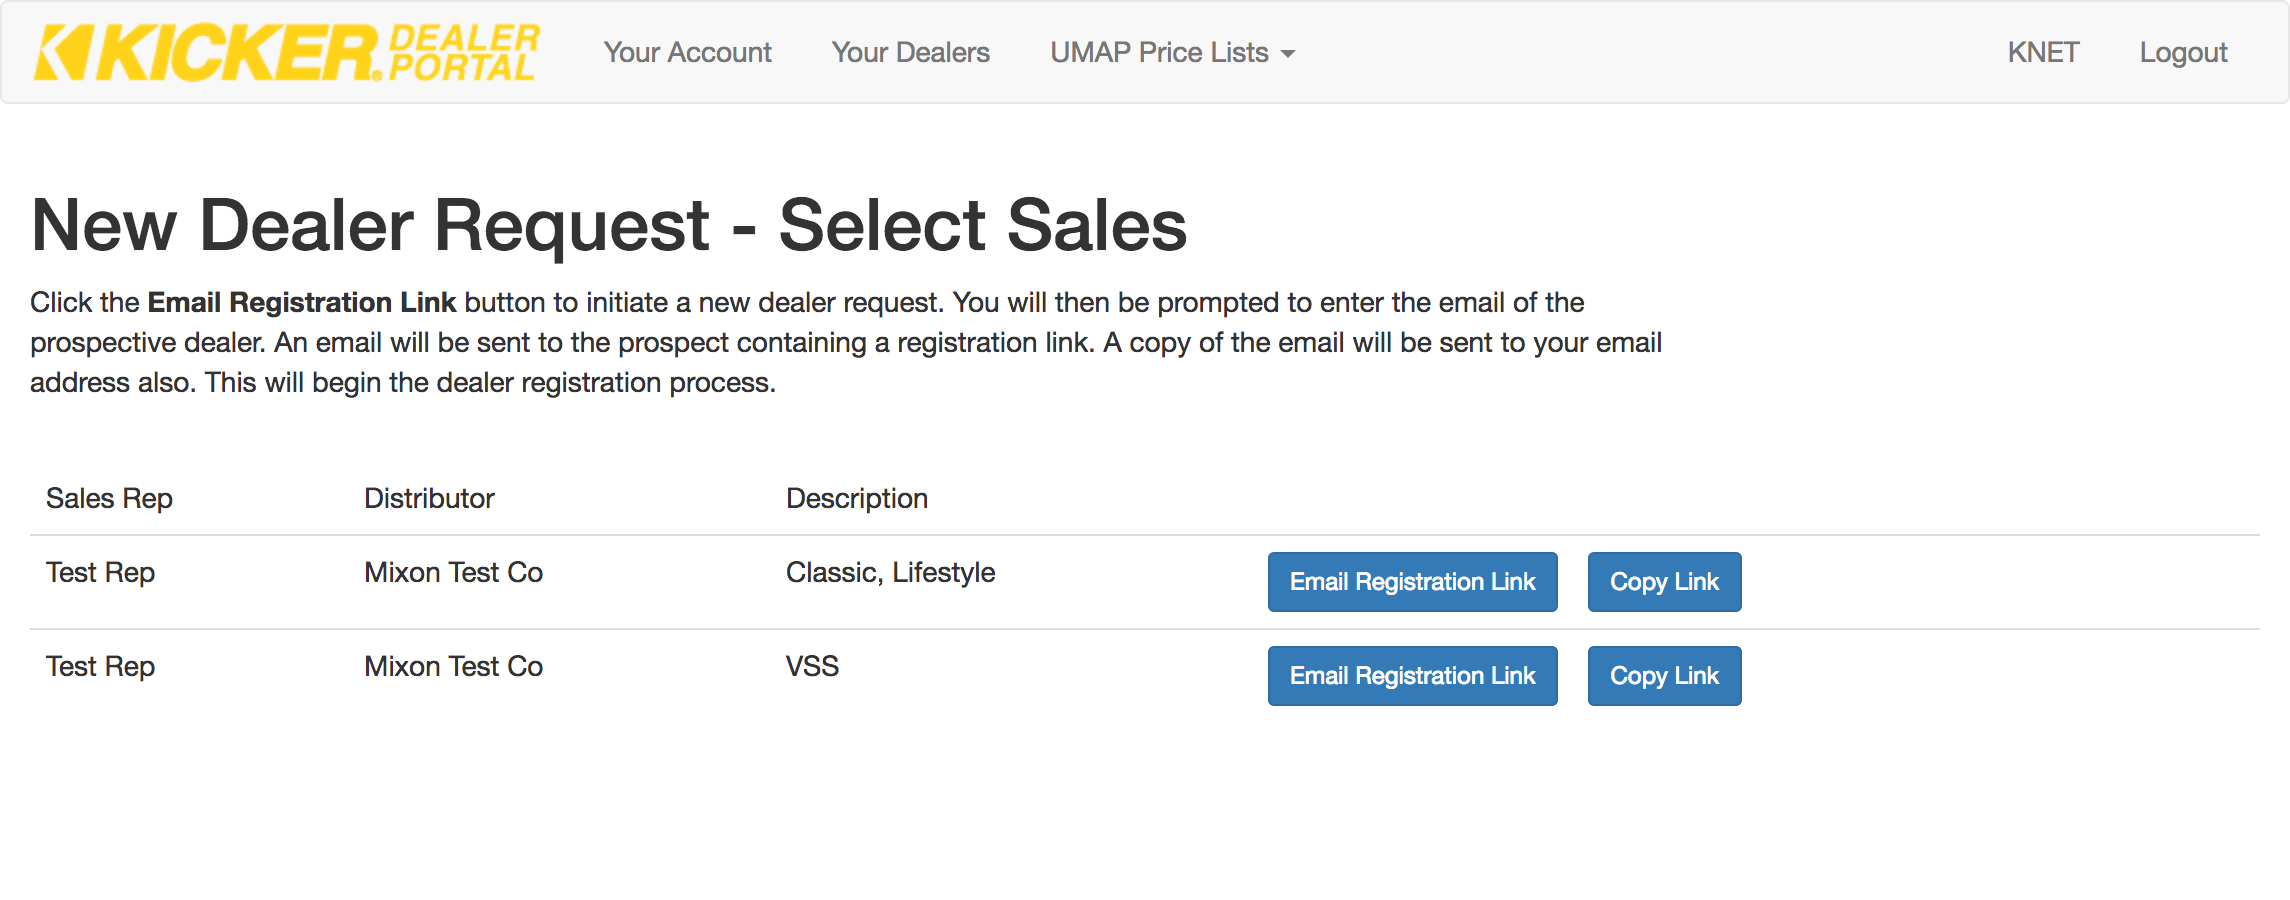The image size is (2290, 900).
Task: Click Email Registration Link for Classic, Lifestyle
Action: 1412,581
